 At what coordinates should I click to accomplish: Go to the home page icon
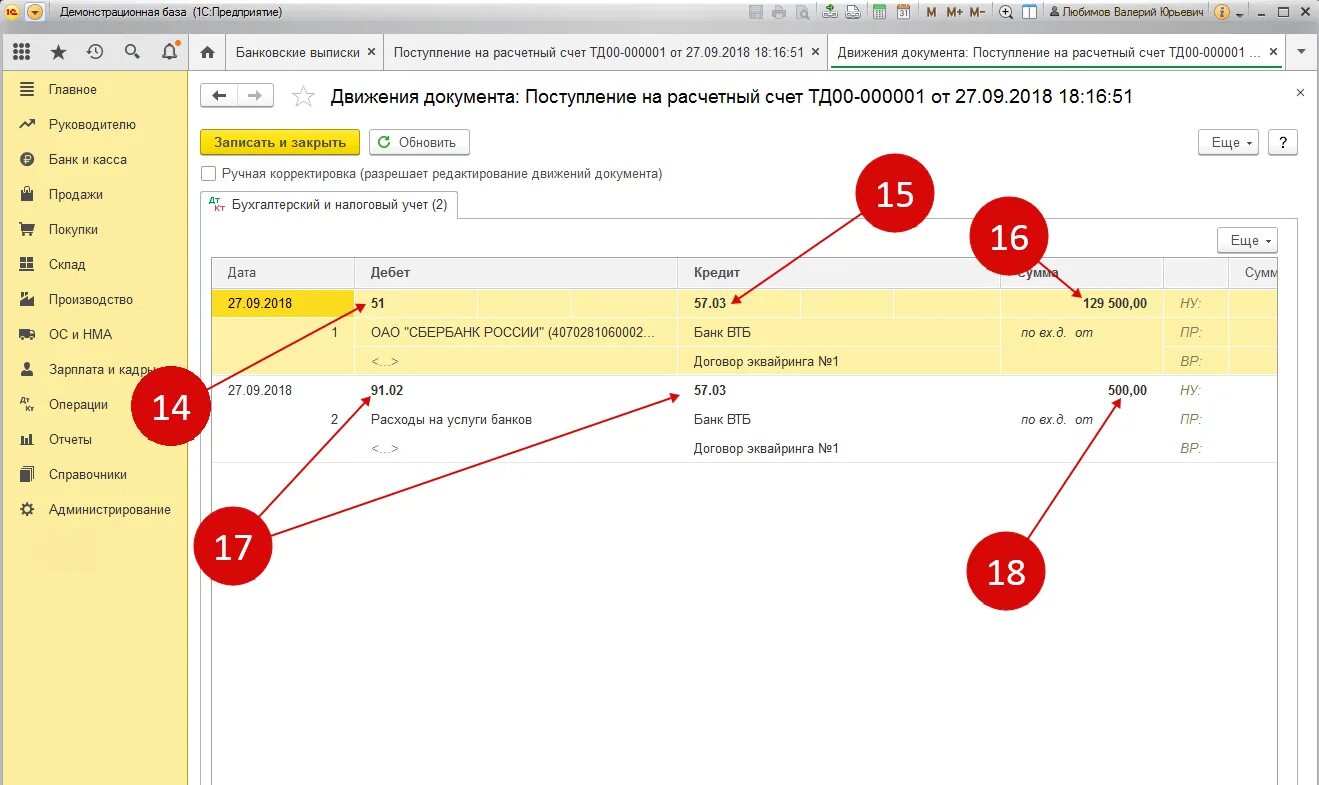coord(207,52)
